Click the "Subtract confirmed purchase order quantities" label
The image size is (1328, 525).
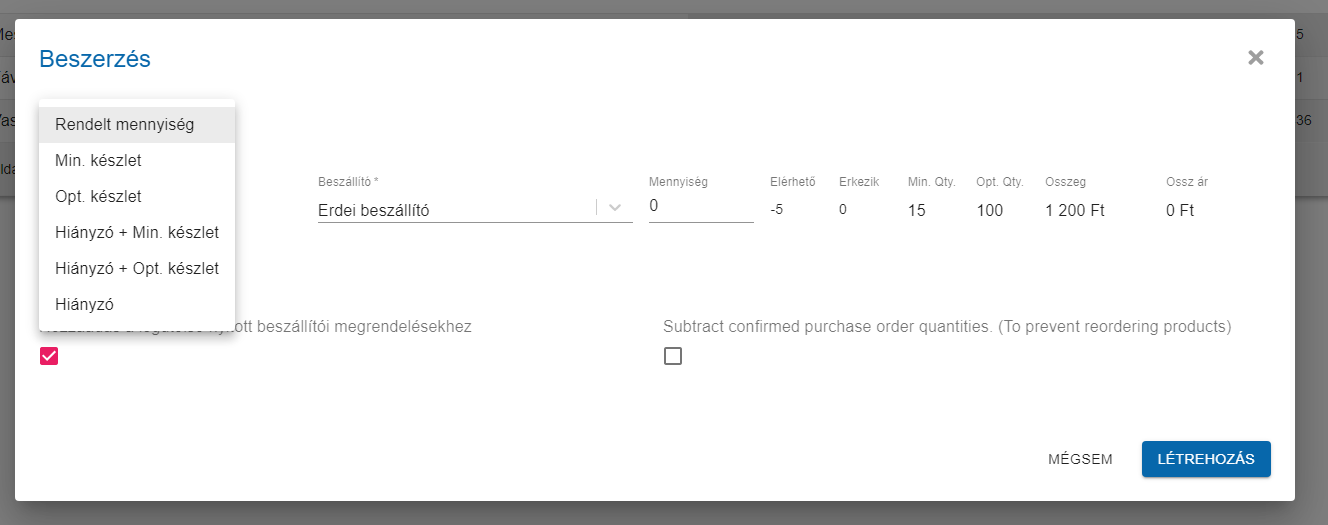(x=946, y=327)
